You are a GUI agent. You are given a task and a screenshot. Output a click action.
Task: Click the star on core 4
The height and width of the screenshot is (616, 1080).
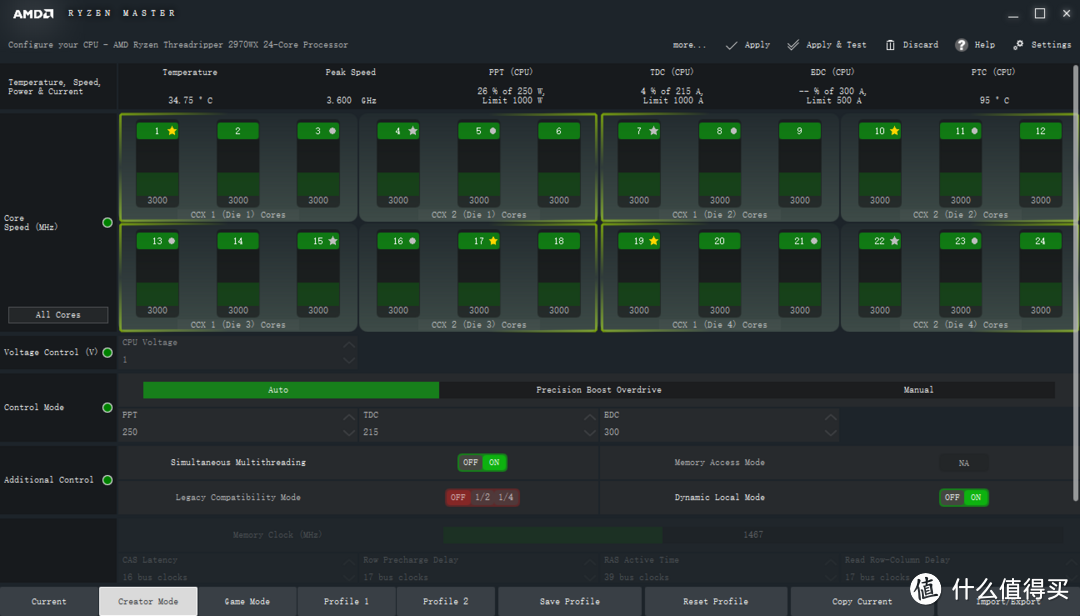tap(413, 131)
